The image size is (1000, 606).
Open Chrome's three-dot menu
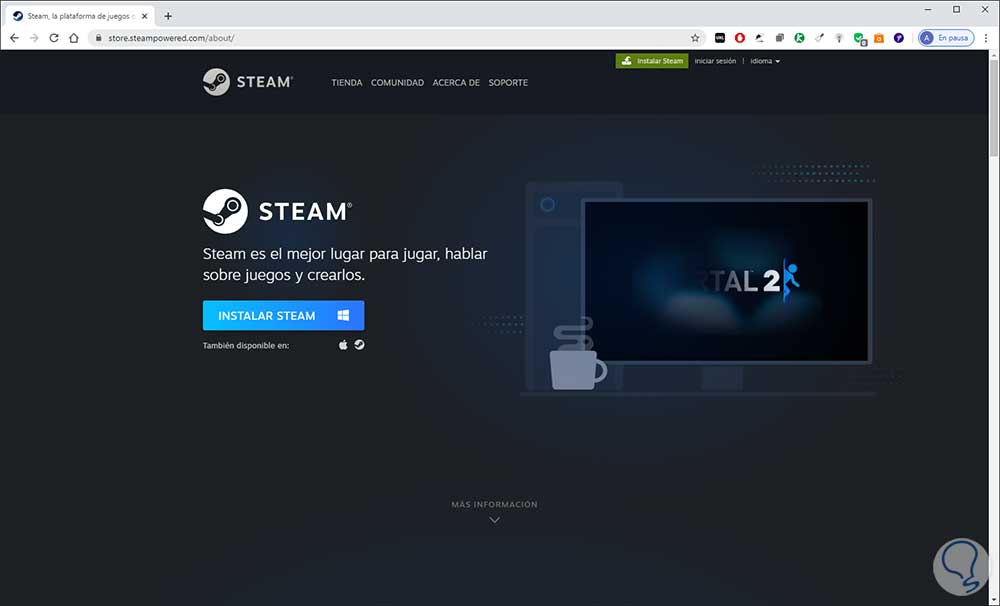click(x=986, y=38)
